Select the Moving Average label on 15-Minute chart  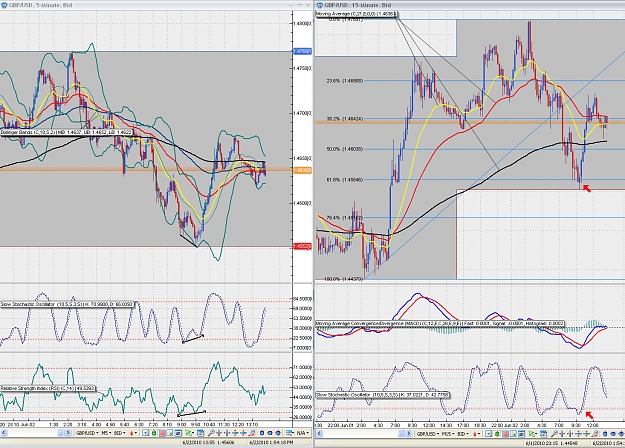coord(356,14)
